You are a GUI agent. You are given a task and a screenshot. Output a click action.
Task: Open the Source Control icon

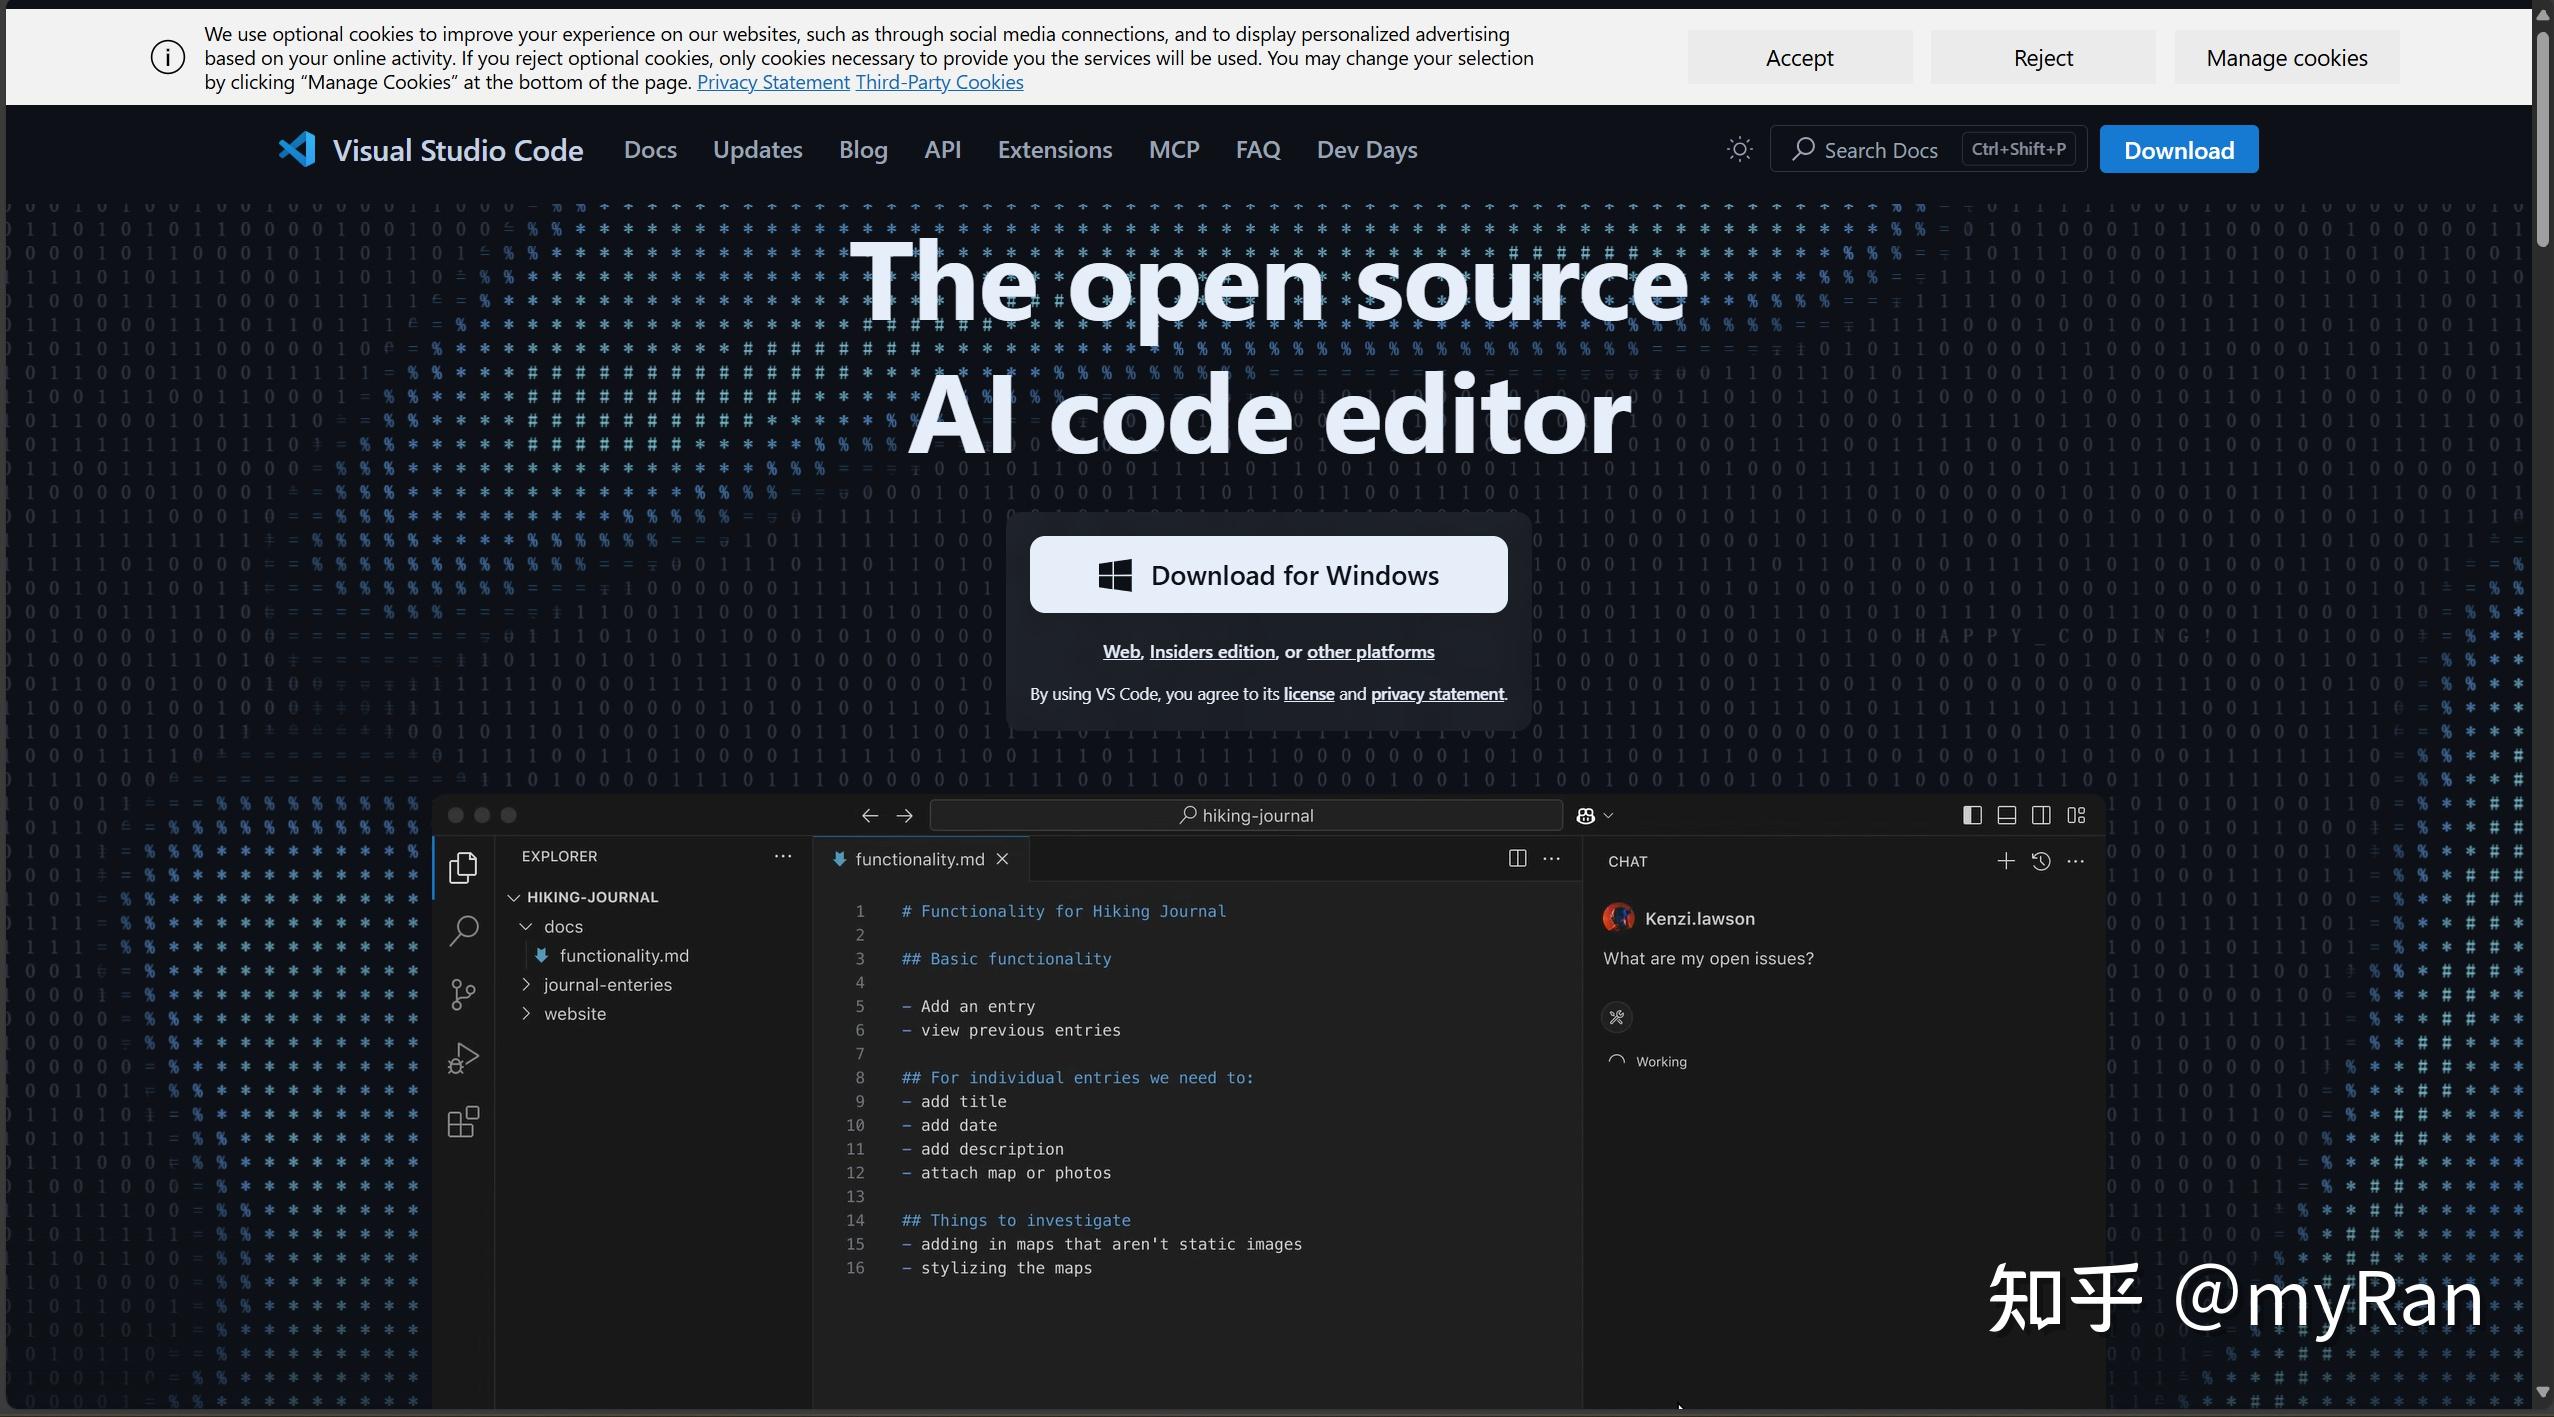pos(463,994)
